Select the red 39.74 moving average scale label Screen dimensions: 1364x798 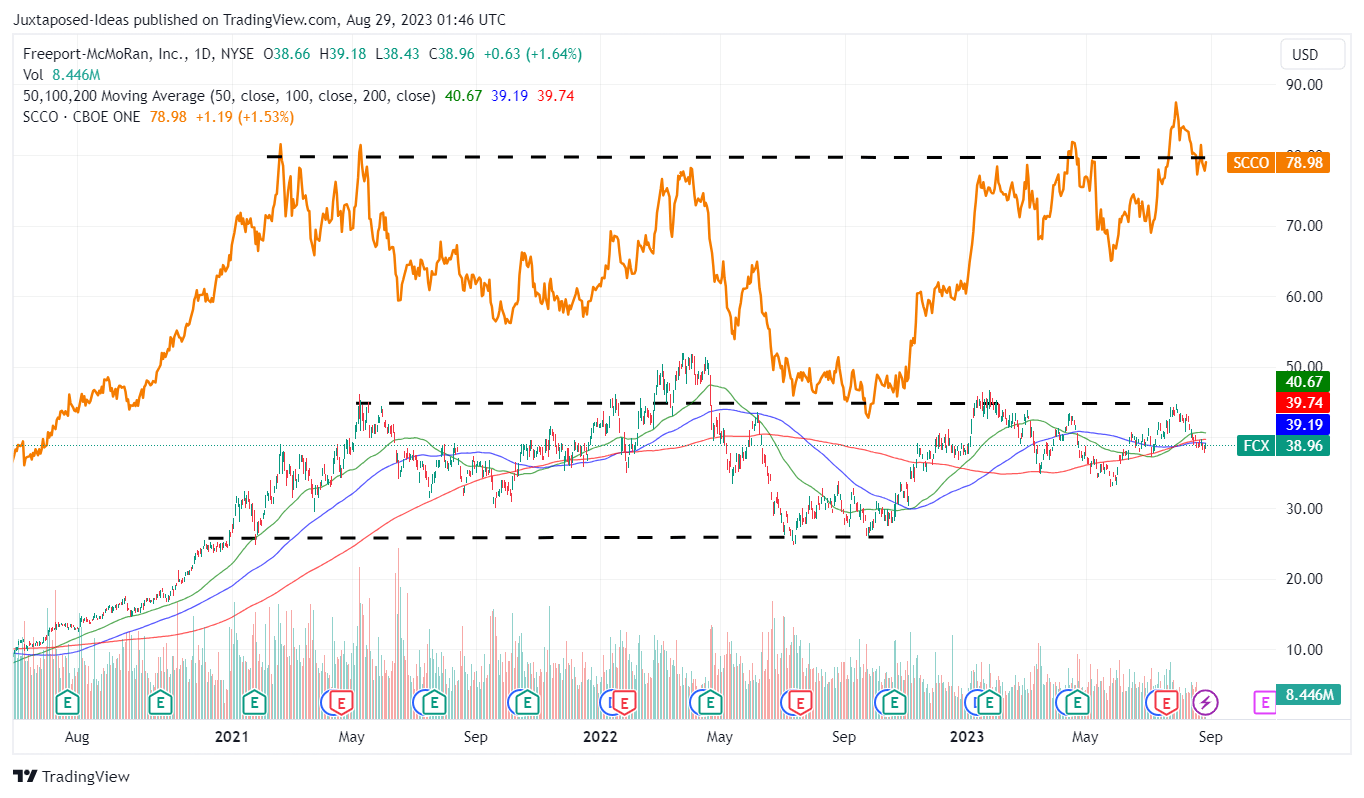tap(1302, 402)
